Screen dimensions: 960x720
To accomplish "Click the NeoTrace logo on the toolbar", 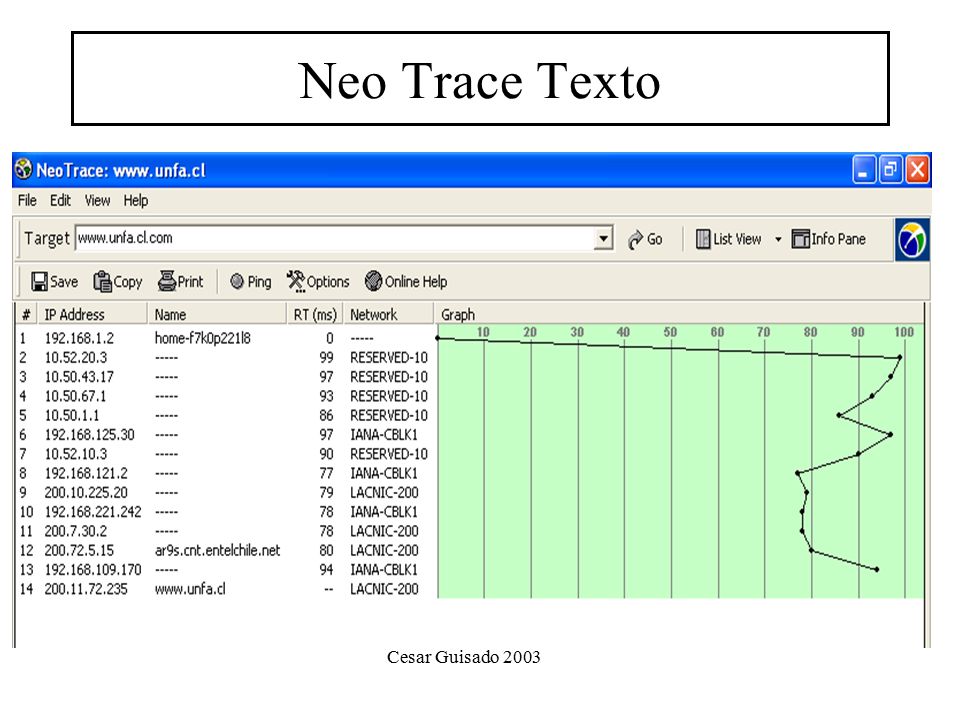I will (x=912, y=240).
